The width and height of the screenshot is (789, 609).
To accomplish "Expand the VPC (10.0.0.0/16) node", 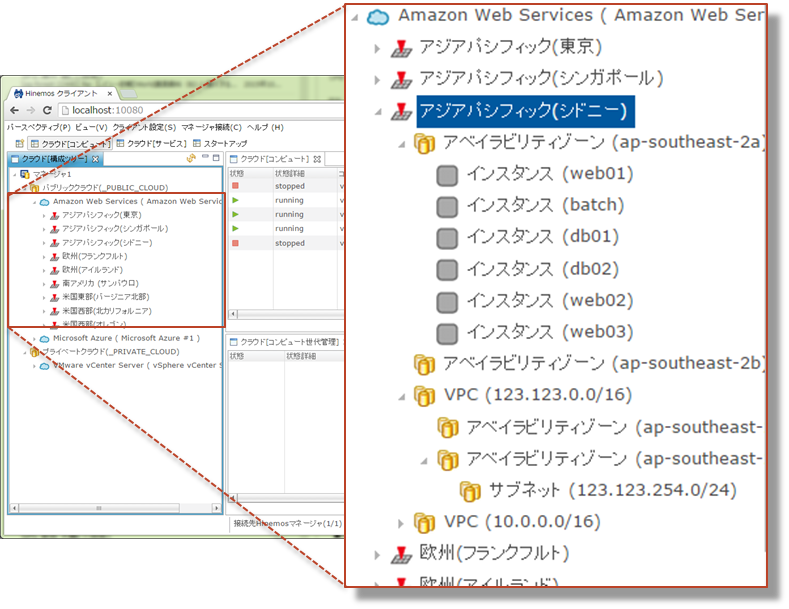I will (x=401, y=524).
